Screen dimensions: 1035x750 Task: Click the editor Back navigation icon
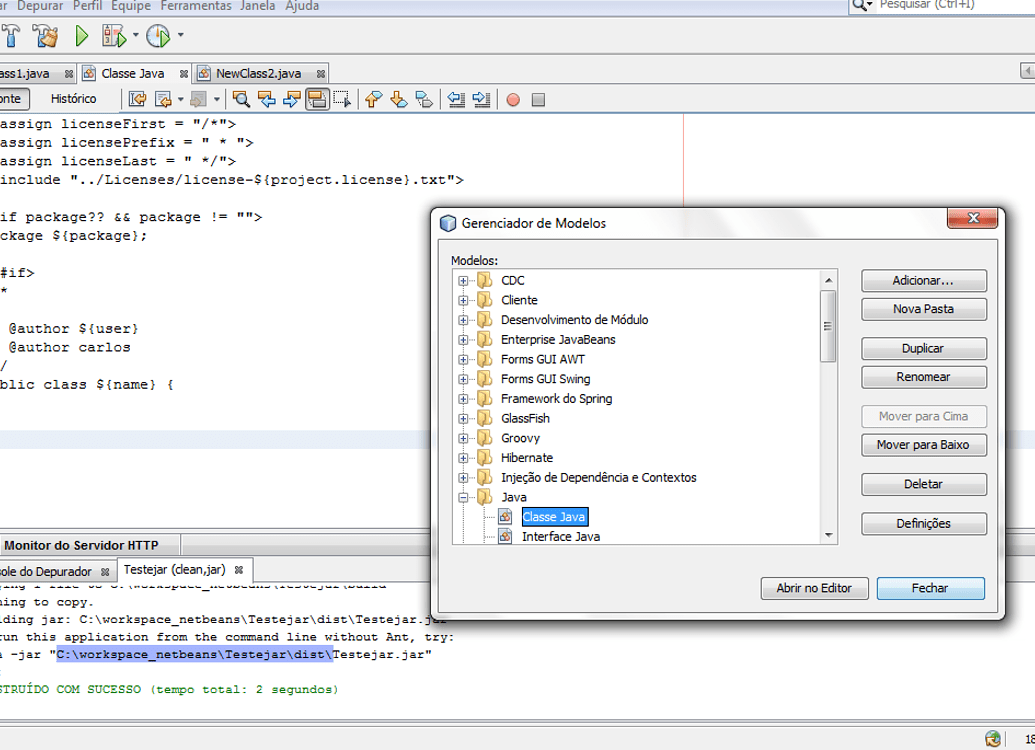162,100
